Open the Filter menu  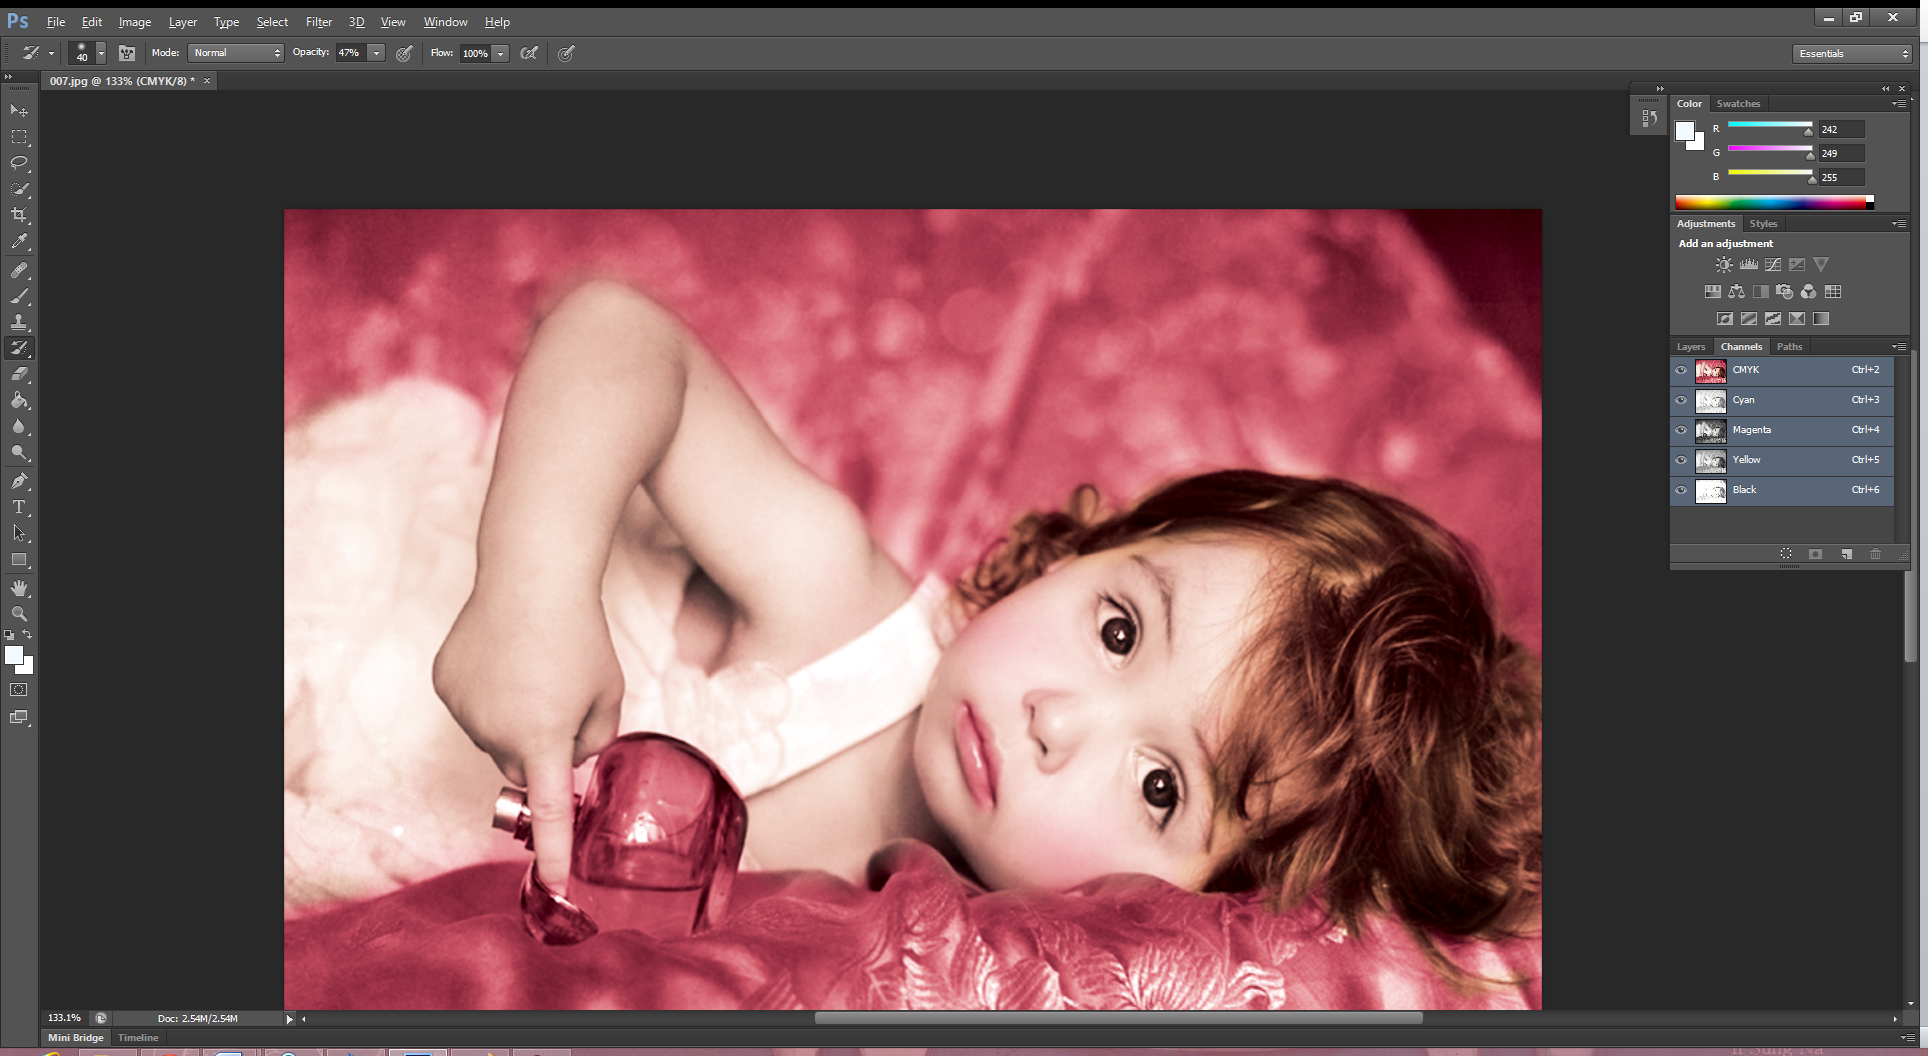(318, 22)
